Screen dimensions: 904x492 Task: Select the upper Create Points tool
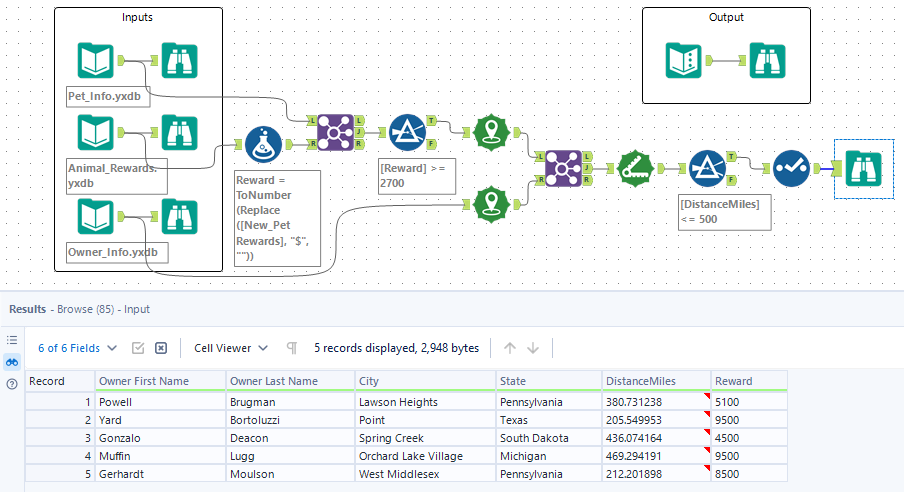click(491, 132)
